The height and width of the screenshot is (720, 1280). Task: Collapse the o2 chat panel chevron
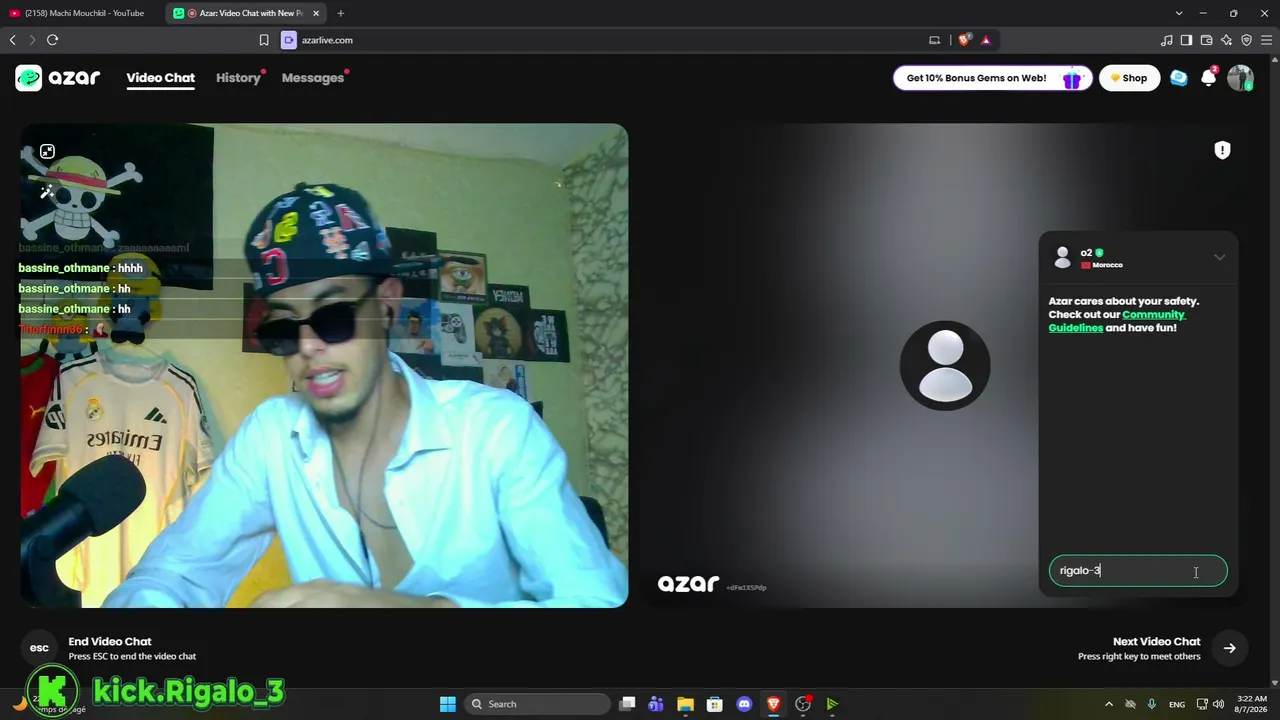1219,257
